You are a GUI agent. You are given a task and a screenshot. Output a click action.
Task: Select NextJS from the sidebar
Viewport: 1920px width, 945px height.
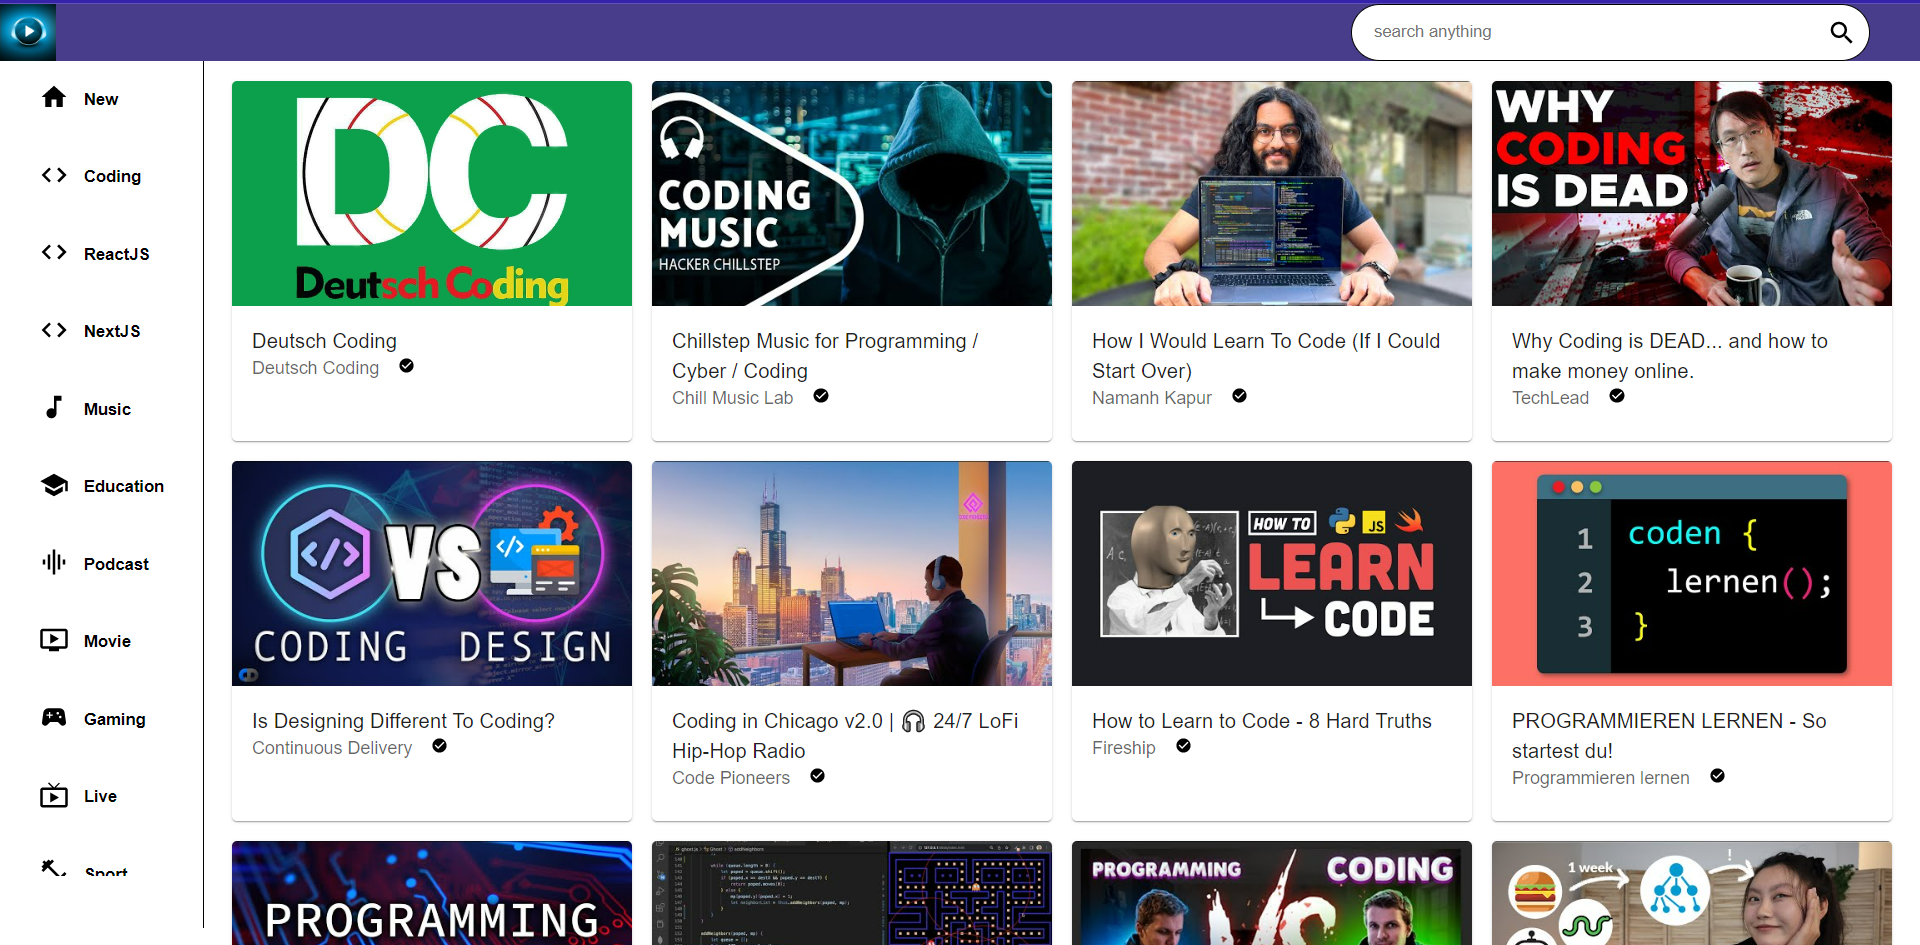pos(112,331)
